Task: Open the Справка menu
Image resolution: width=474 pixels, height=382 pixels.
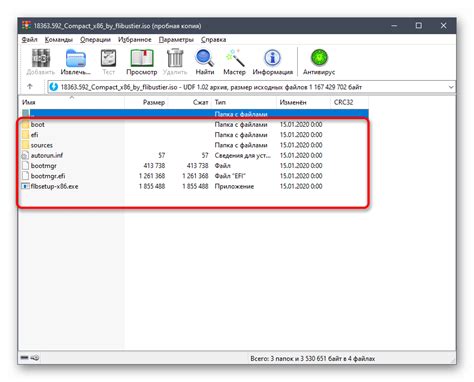Action: coord(213,39)
